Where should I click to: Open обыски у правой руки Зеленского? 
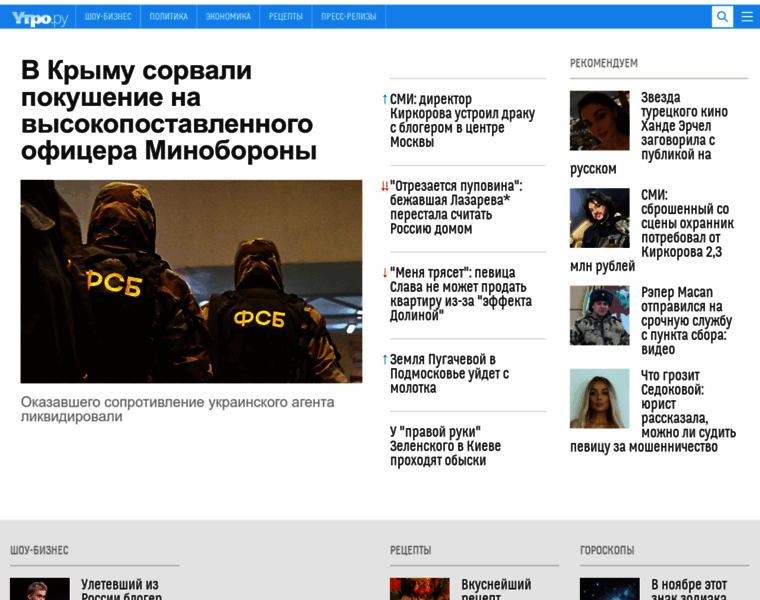tap(445, 446)
